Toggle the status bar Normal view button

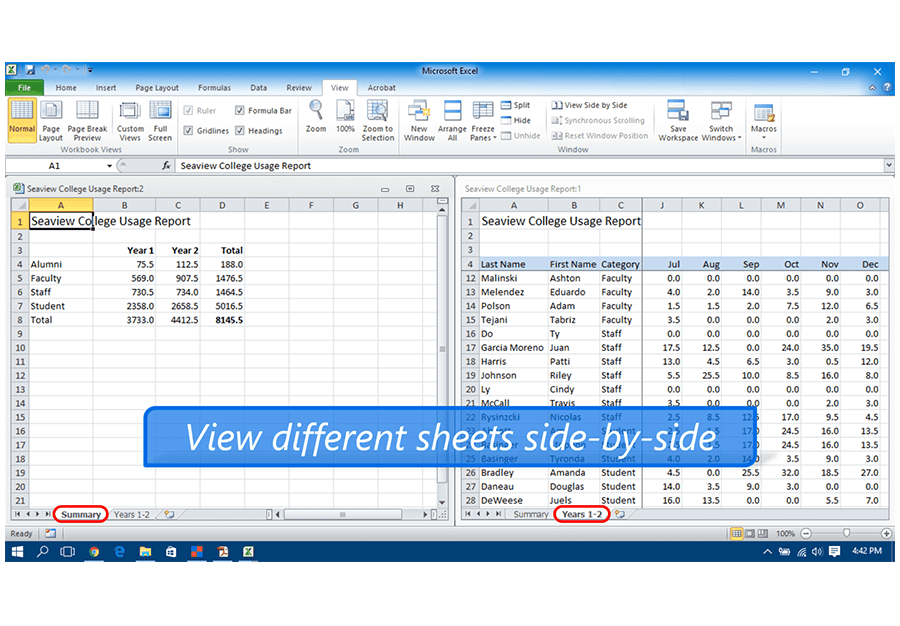tap(736, 534)
